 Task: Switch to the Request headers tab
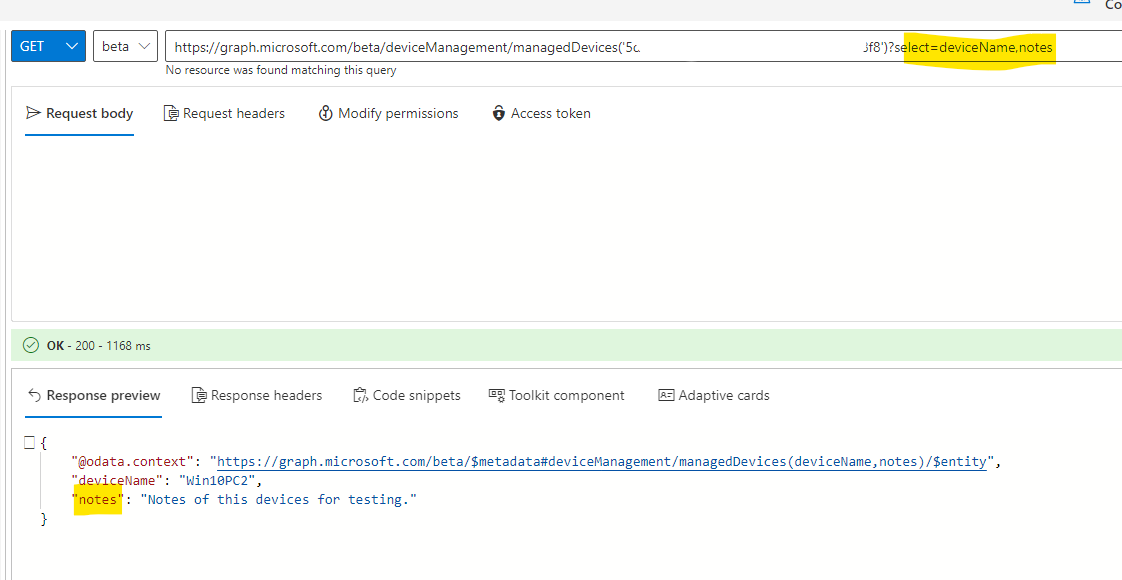pos(224,113)
